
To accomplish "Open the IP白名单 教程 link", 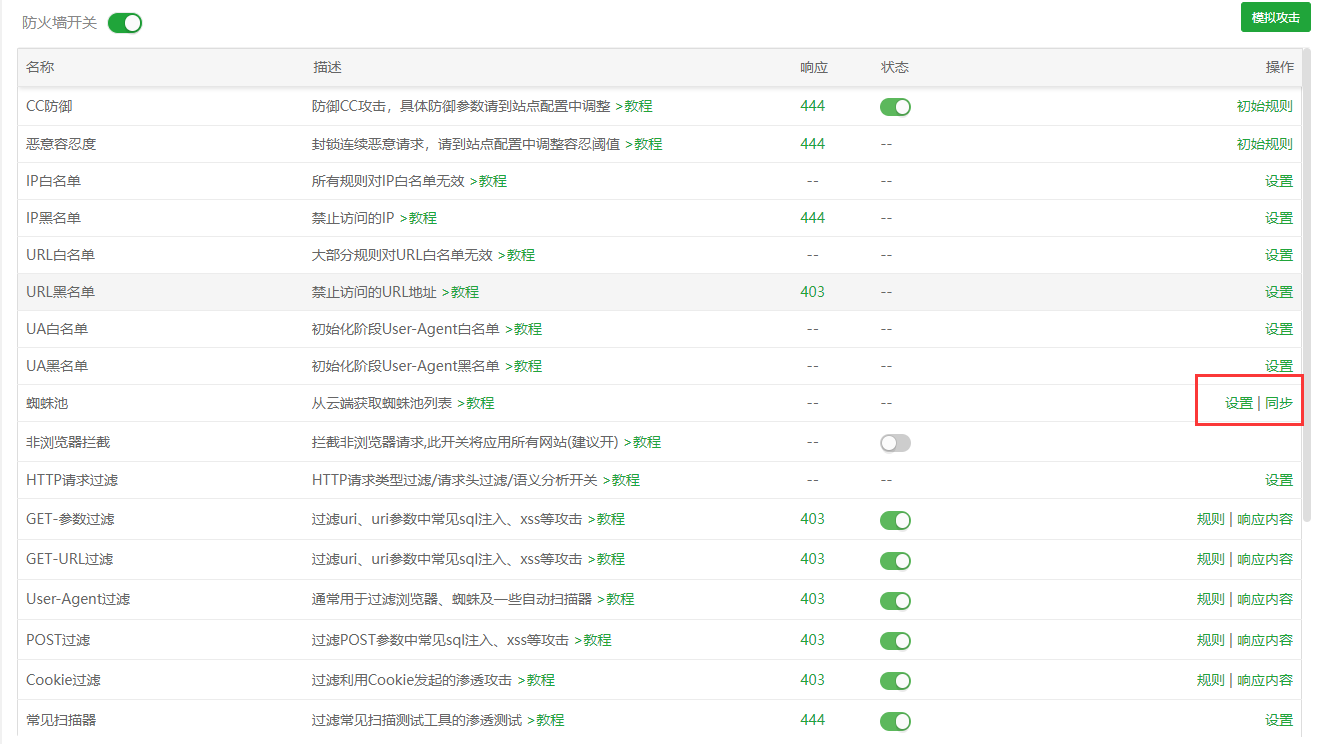I will pos(488,181).
